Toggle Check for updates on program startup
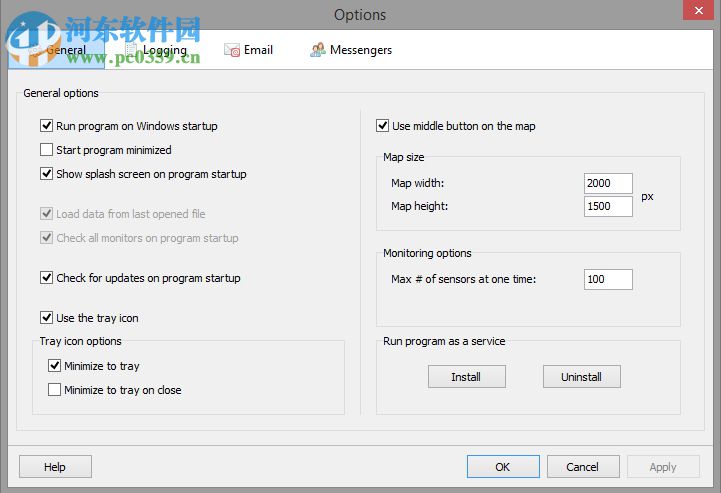 click(46, 277)
